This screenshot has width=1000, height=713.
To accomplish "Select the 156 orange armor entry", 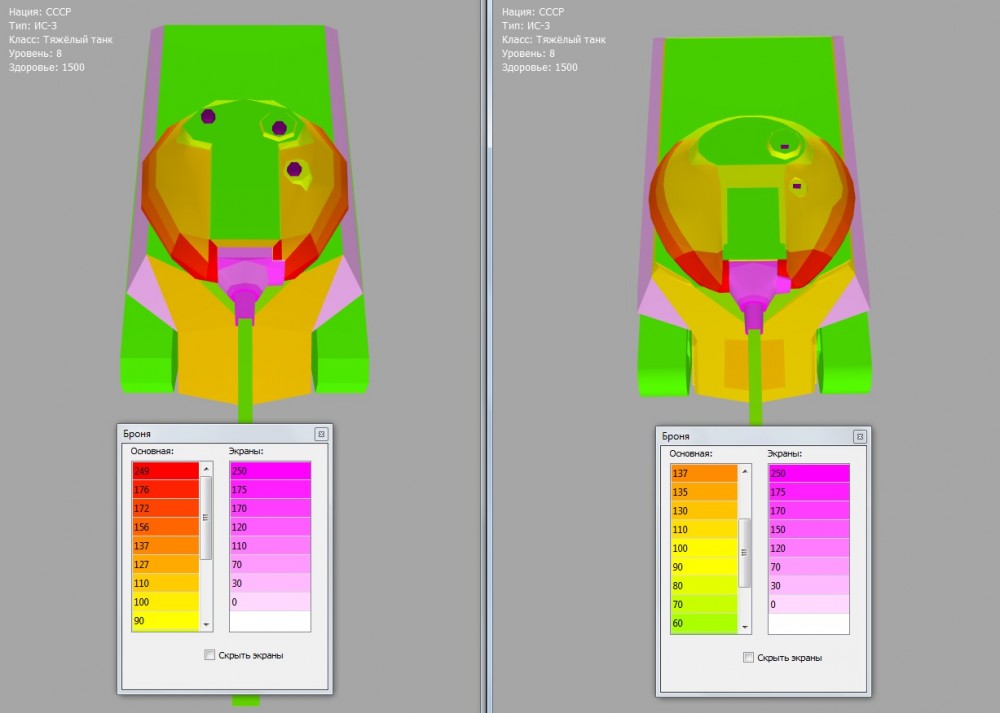I will click(165, 527).
